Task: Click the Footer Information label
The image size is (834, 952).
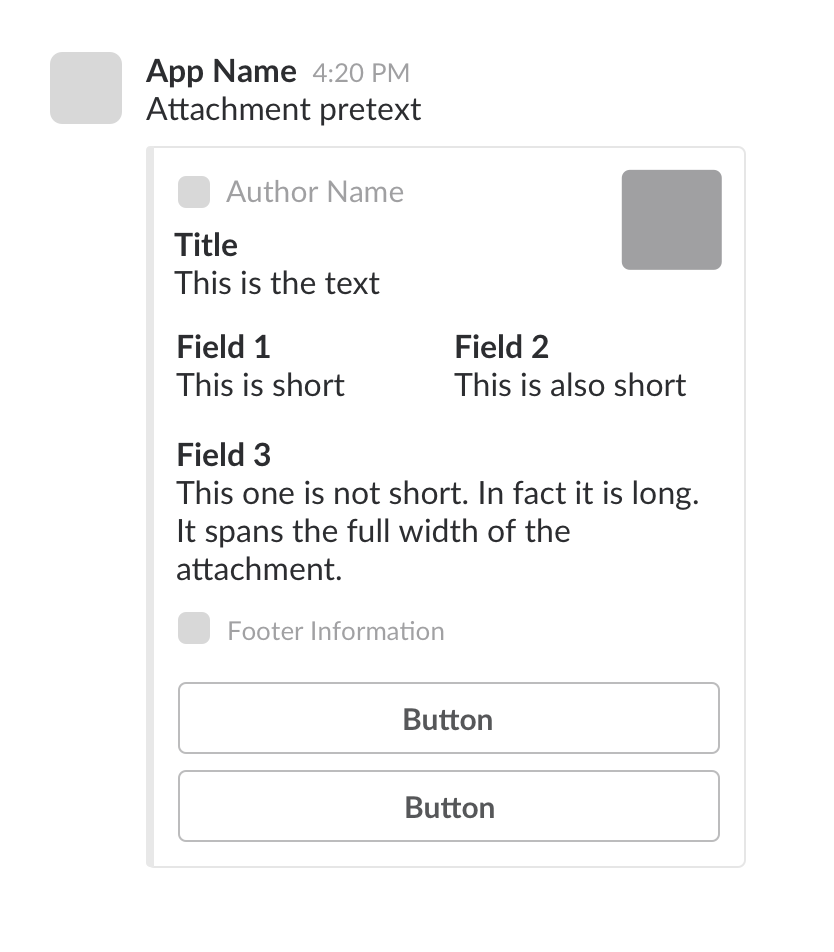Action: coord(336,630)
